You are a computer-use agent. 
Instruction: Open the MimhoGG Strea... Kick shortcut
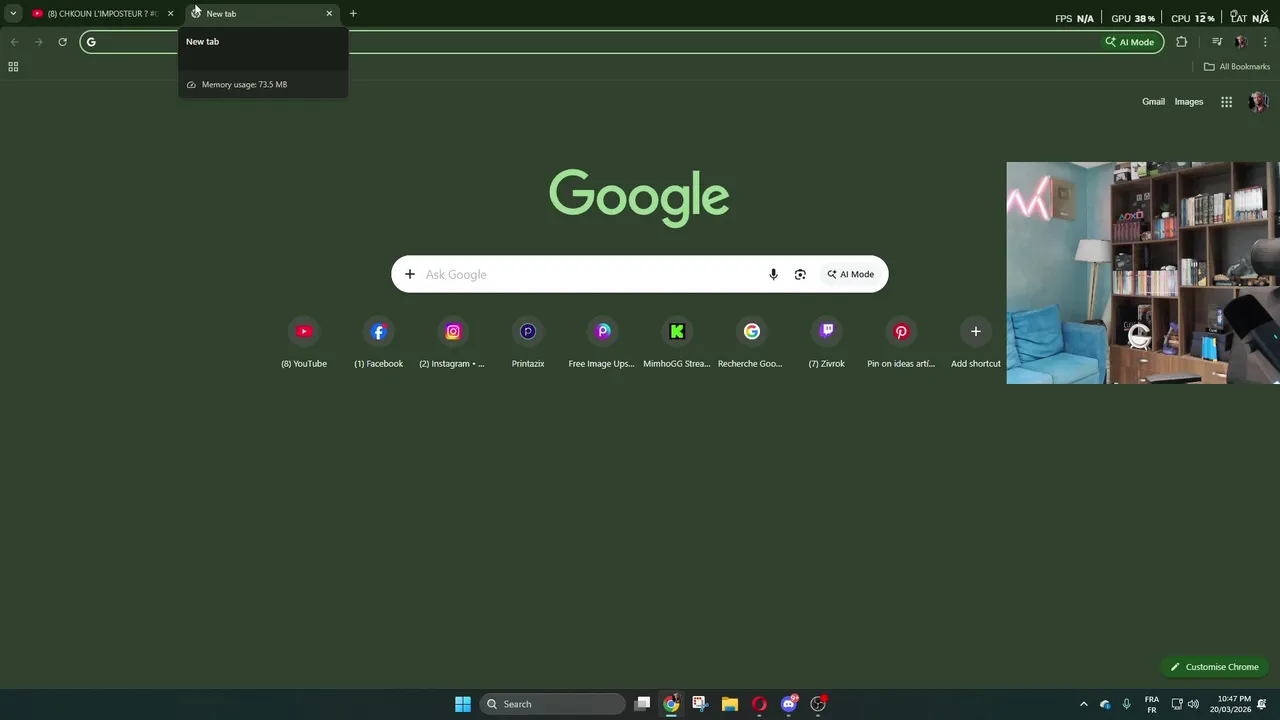tap(677, 343)
